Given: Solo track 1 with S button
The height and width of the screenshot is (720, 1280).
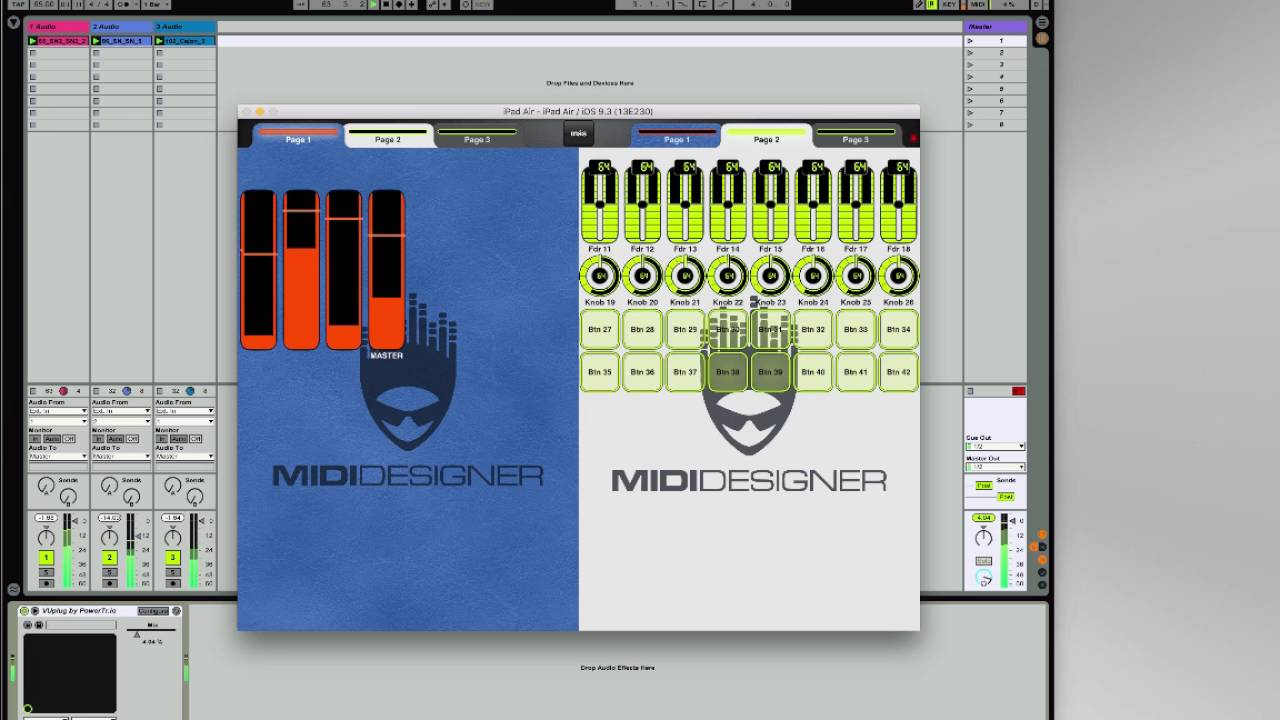Looking at the screenshot, I should click(x=46, y=572).
